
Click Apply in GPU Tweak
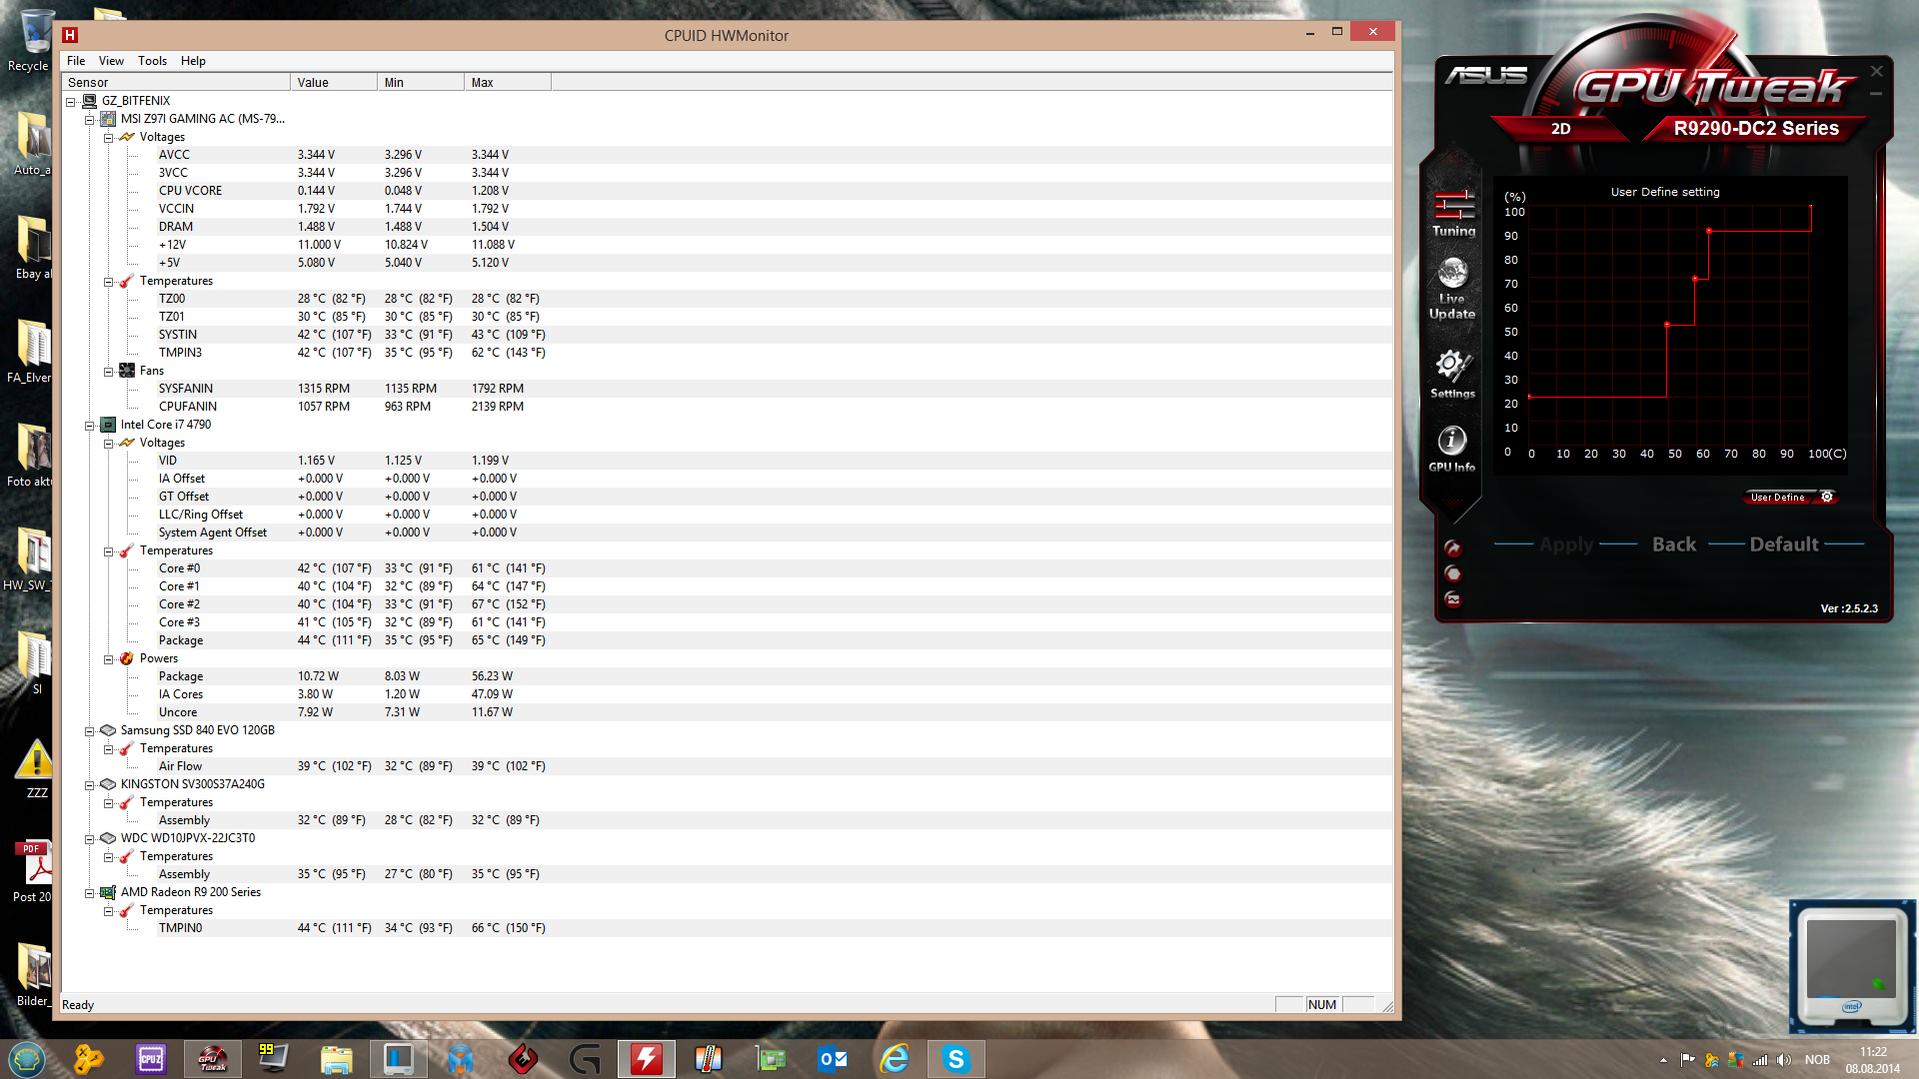click(x=1566, y=544)
